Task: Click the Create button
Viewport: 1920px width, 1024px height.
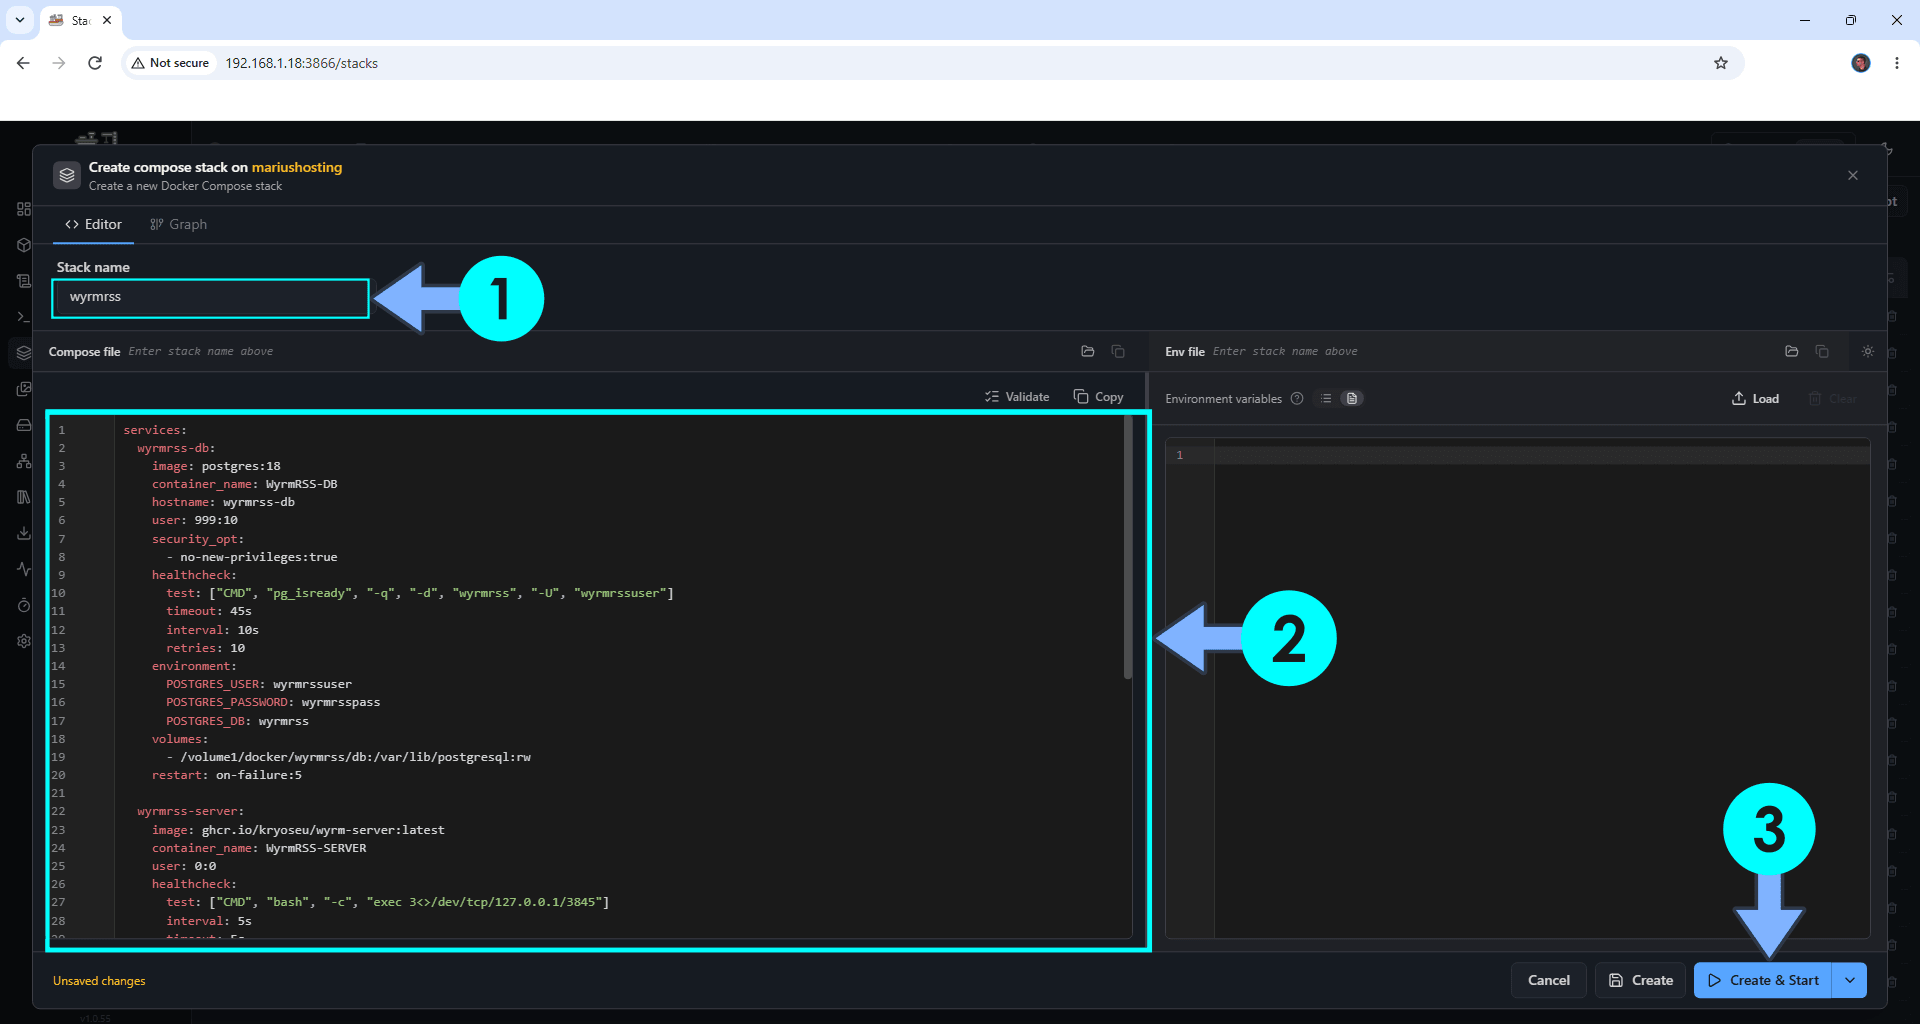Action: pyautogui.click(x=1641, y=981)
